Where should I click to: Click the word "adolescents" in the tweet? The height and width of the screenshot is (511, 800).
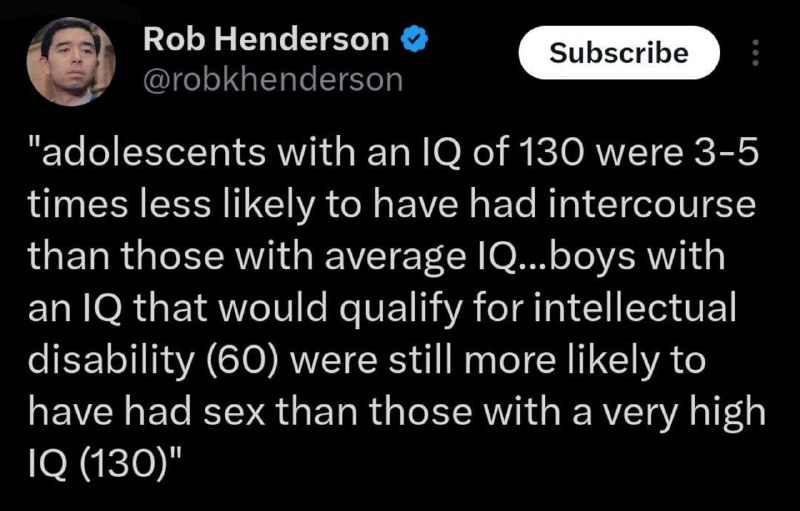(154, 152)
